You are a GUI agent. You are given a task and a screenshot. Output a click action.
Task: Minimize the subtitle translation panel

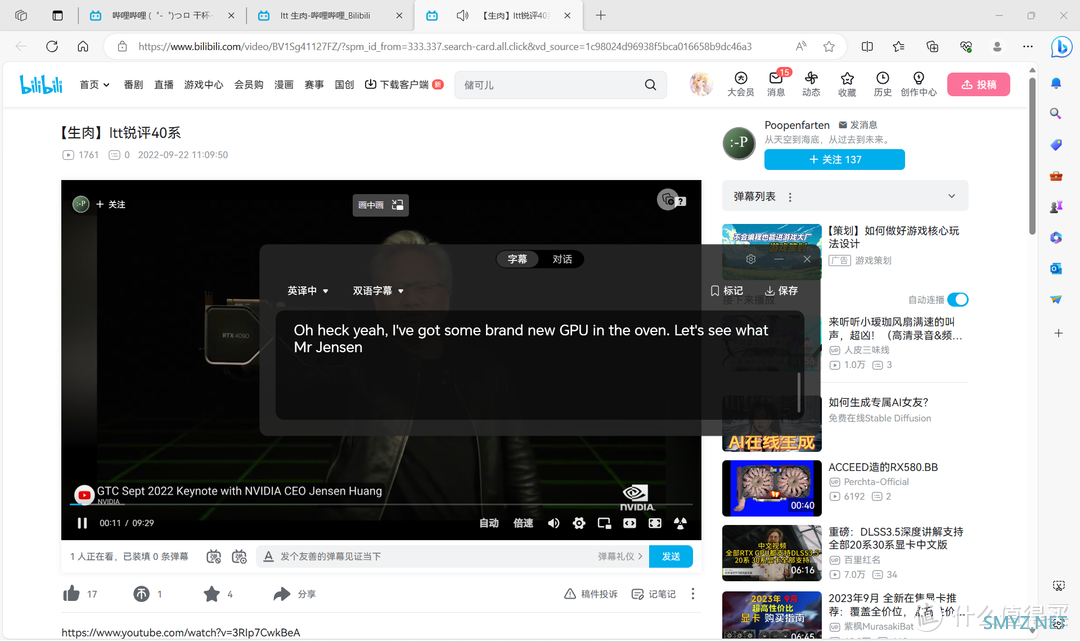pyautogui.click(x=778, y=259)
